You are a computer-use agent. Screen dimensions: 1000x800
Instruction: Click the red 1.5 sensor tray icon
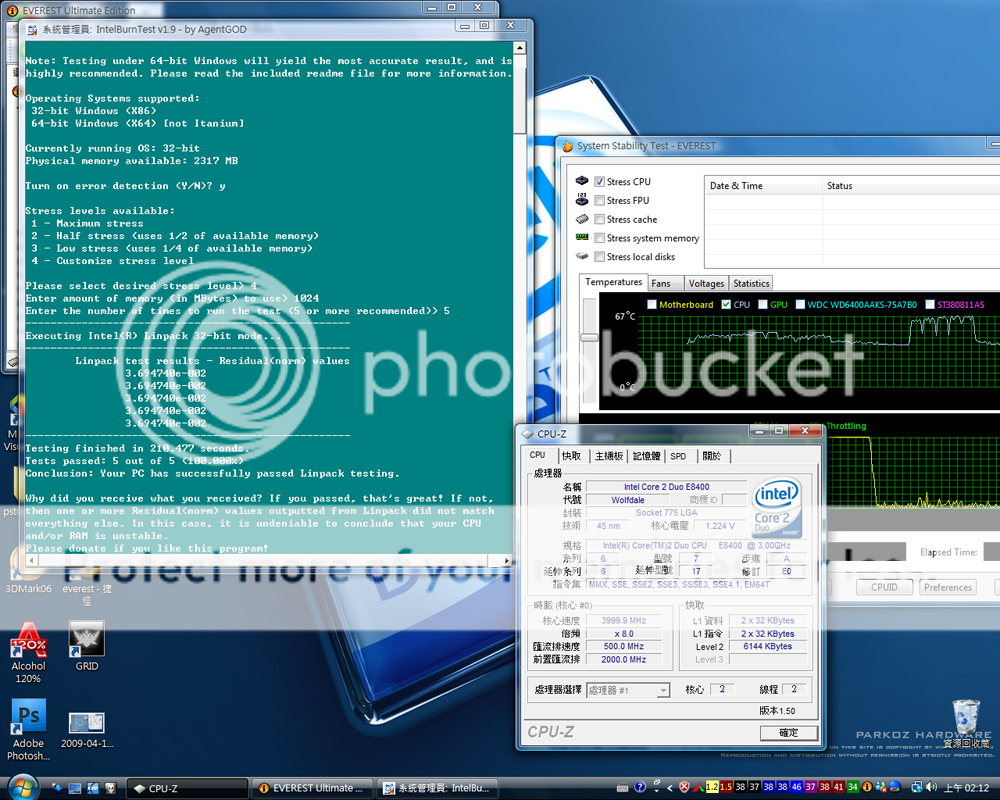click(x=726, y=787)
